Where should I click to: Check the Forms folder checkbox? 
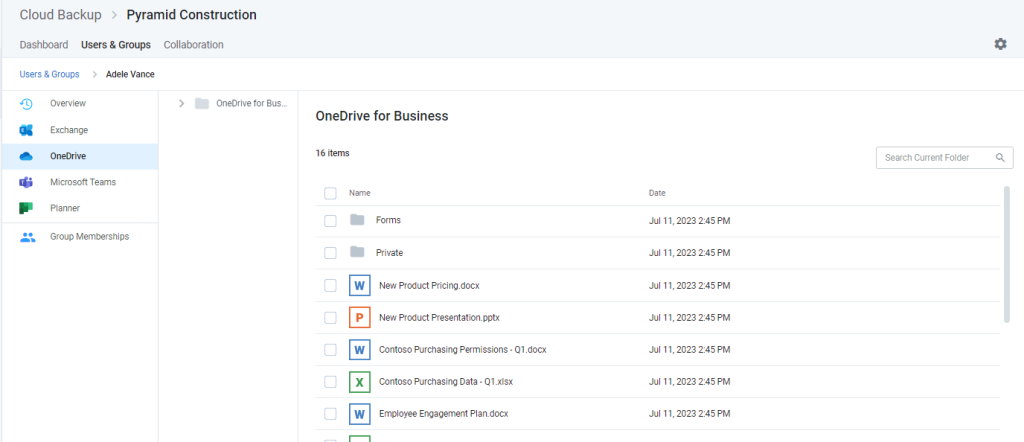[330, 221]
